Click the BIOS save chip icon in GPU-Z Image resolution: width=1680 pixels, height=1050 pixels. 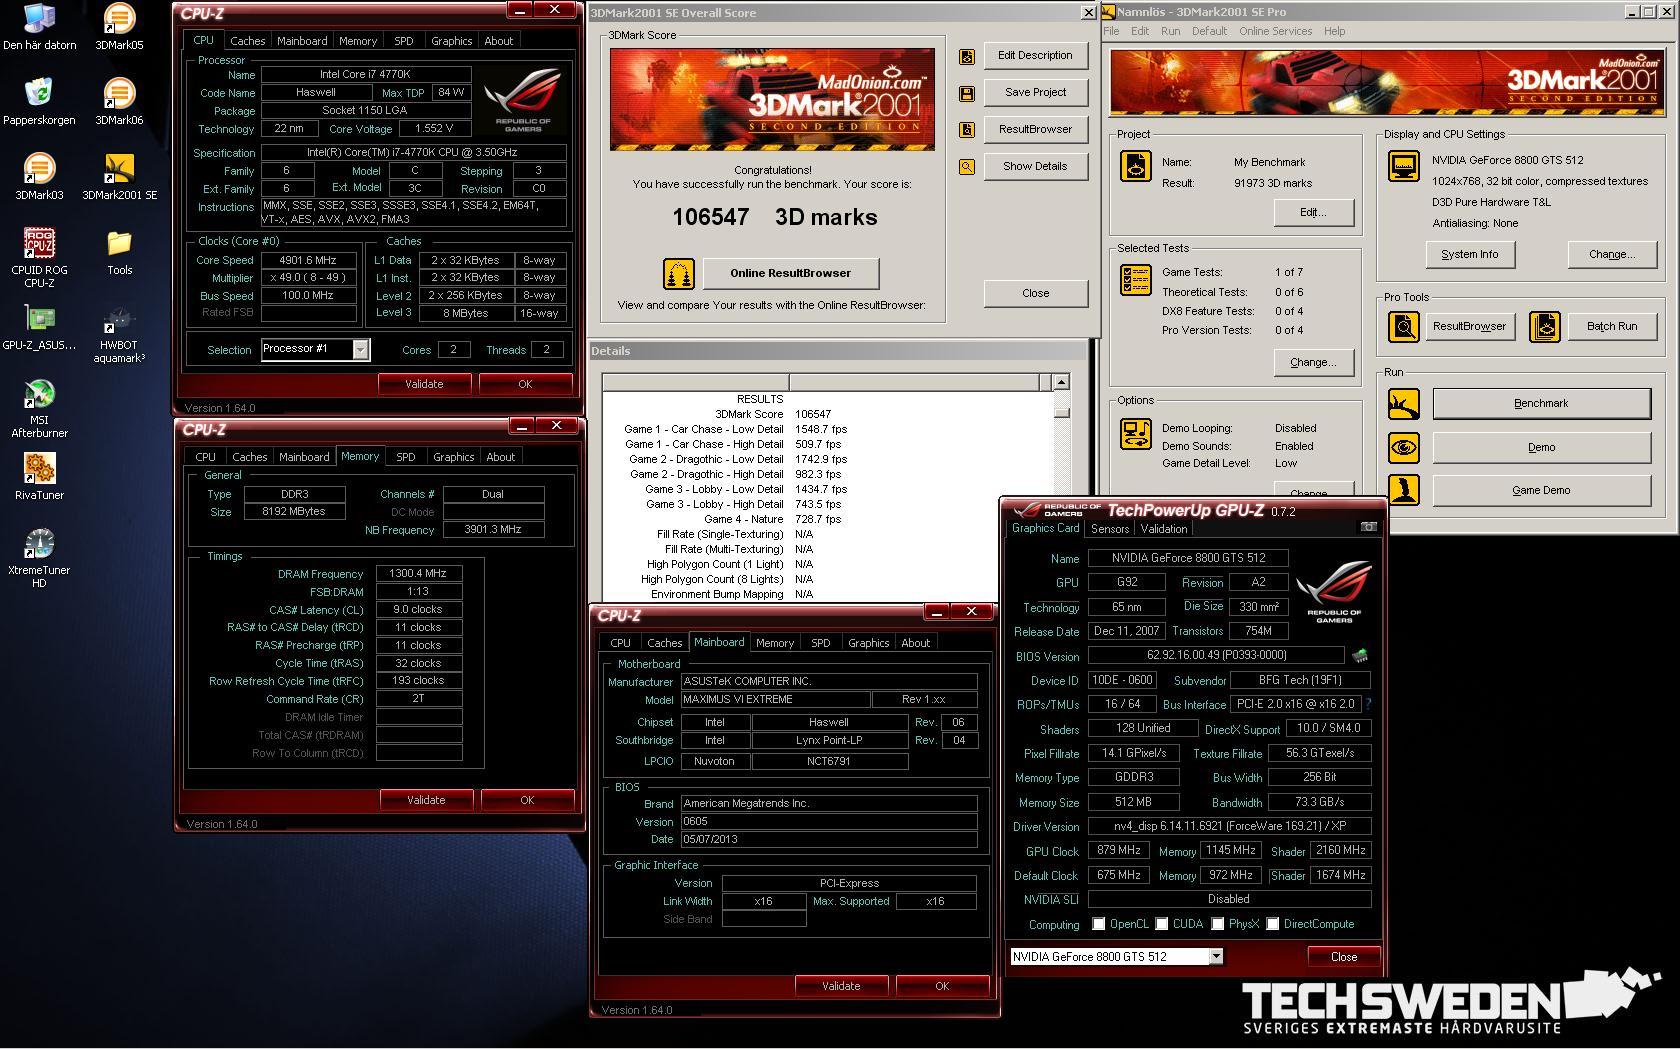[1359, 656]
